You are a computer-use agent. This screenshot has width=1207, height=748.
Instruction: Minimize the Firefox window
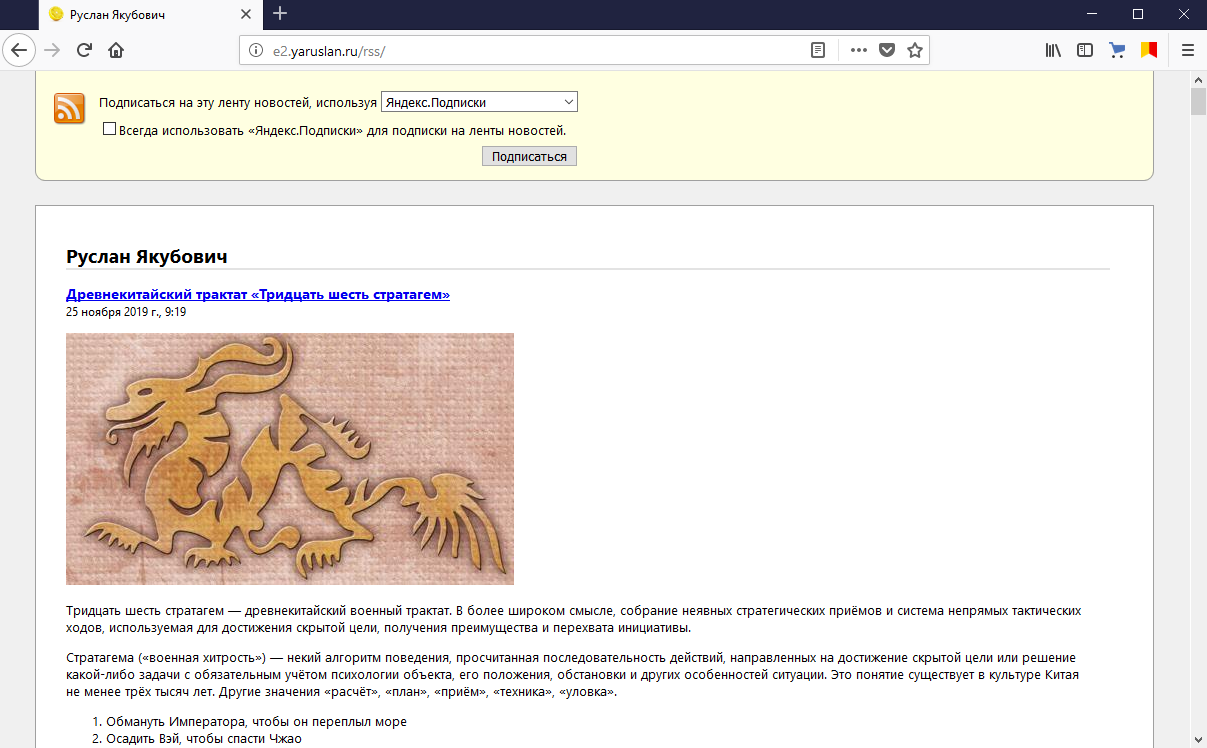click(1092, 14)
